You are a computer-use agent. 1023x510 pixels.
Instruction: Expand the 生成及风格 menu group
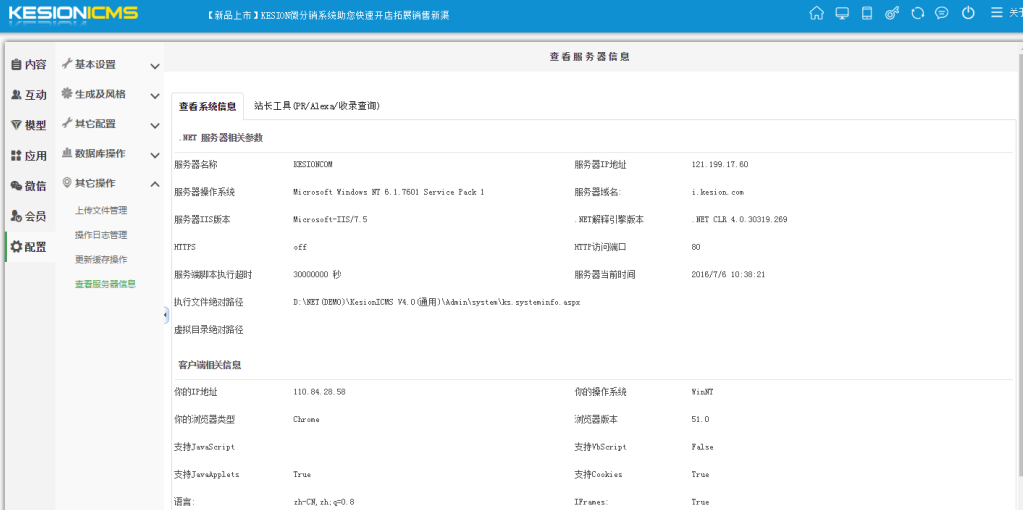point(108,95)
